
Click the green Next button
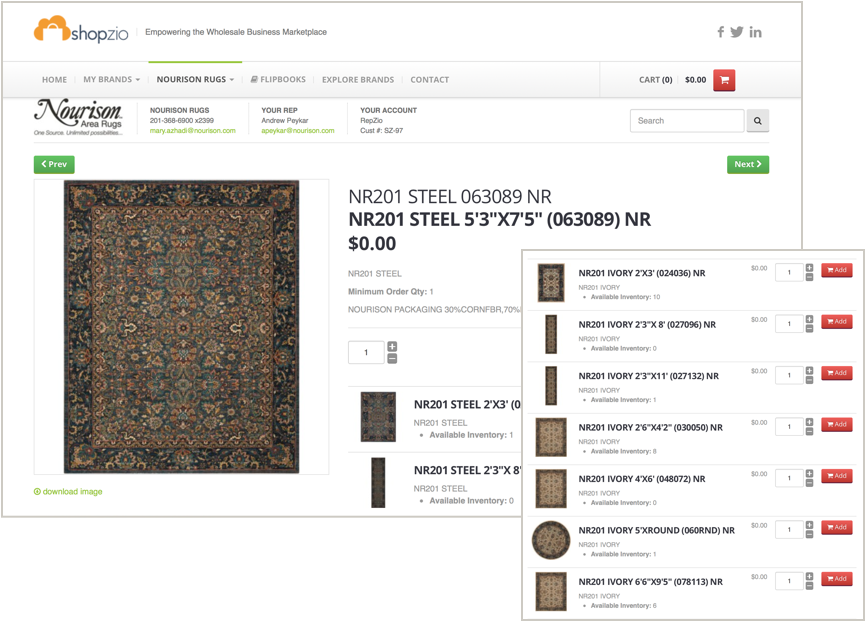[748, 164]
